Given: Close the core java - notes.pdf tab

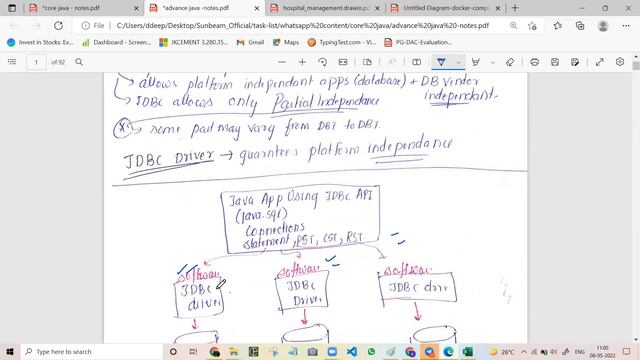Looking at the screenshot, I should pos(136,8).
